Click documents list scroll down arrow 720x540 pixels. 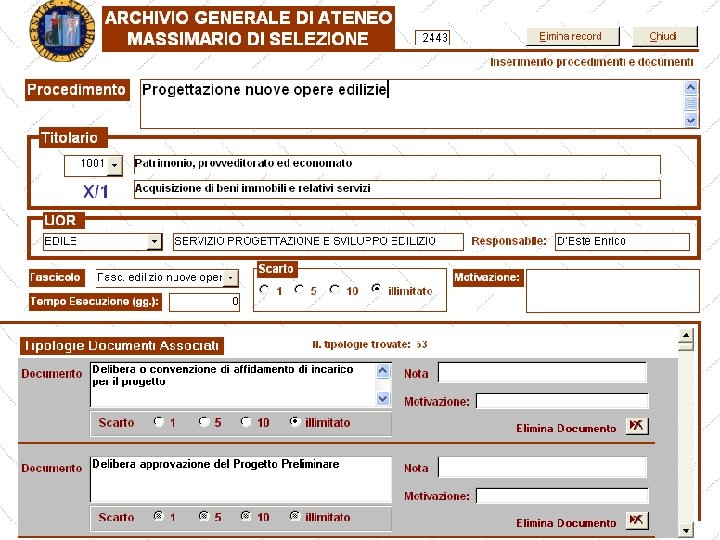click(x=686, y=530)
